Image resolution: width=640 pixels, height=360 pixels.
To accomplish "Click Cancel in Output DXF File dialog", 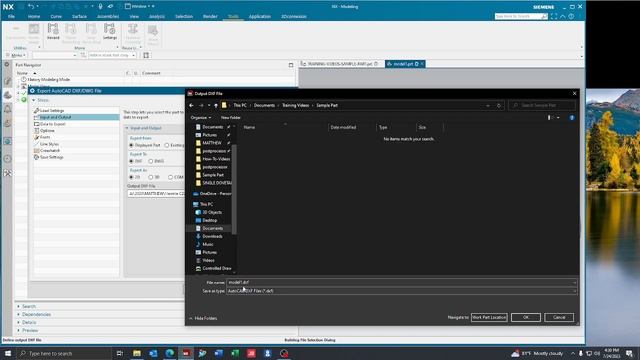I will [x=559, y=317].
